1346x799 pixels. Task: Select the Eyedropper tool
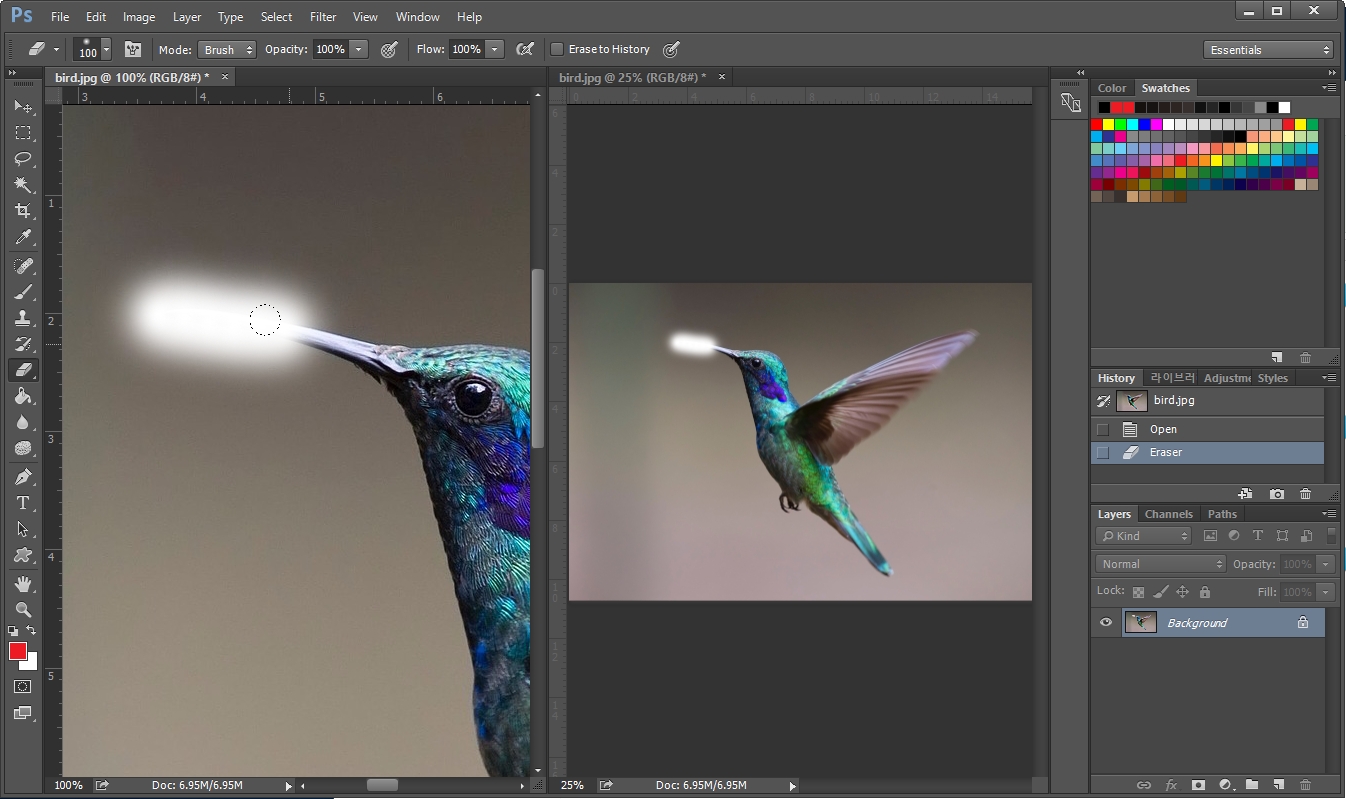[x=23, y=237]
